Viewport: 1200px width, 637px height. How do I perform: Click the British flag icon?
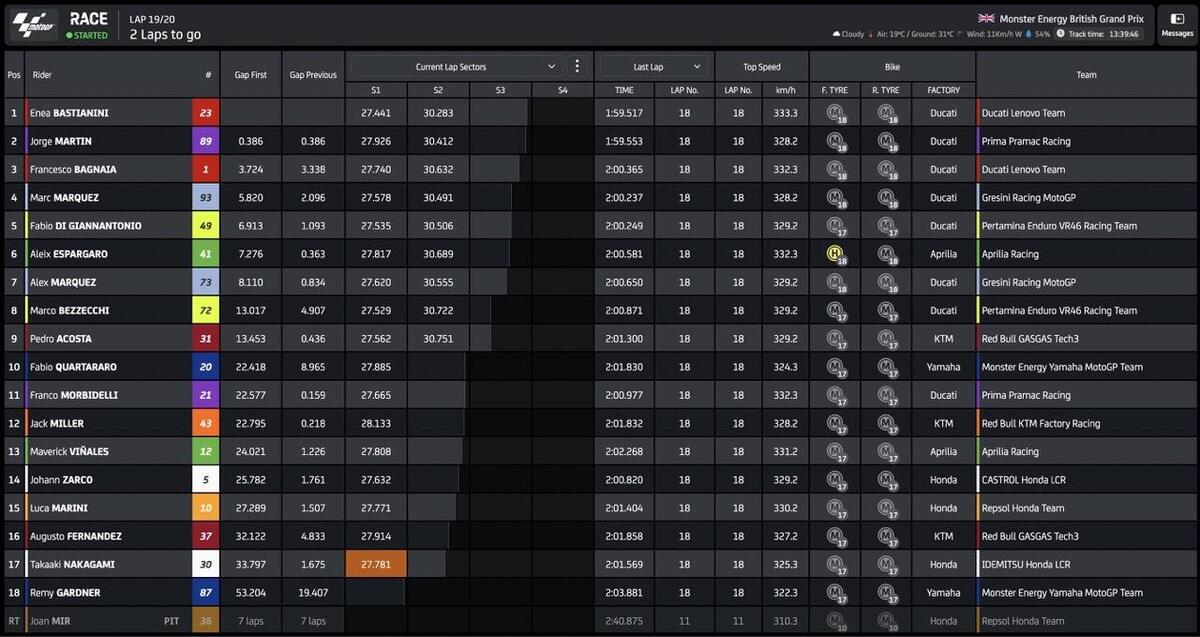(x=984, y=18)
